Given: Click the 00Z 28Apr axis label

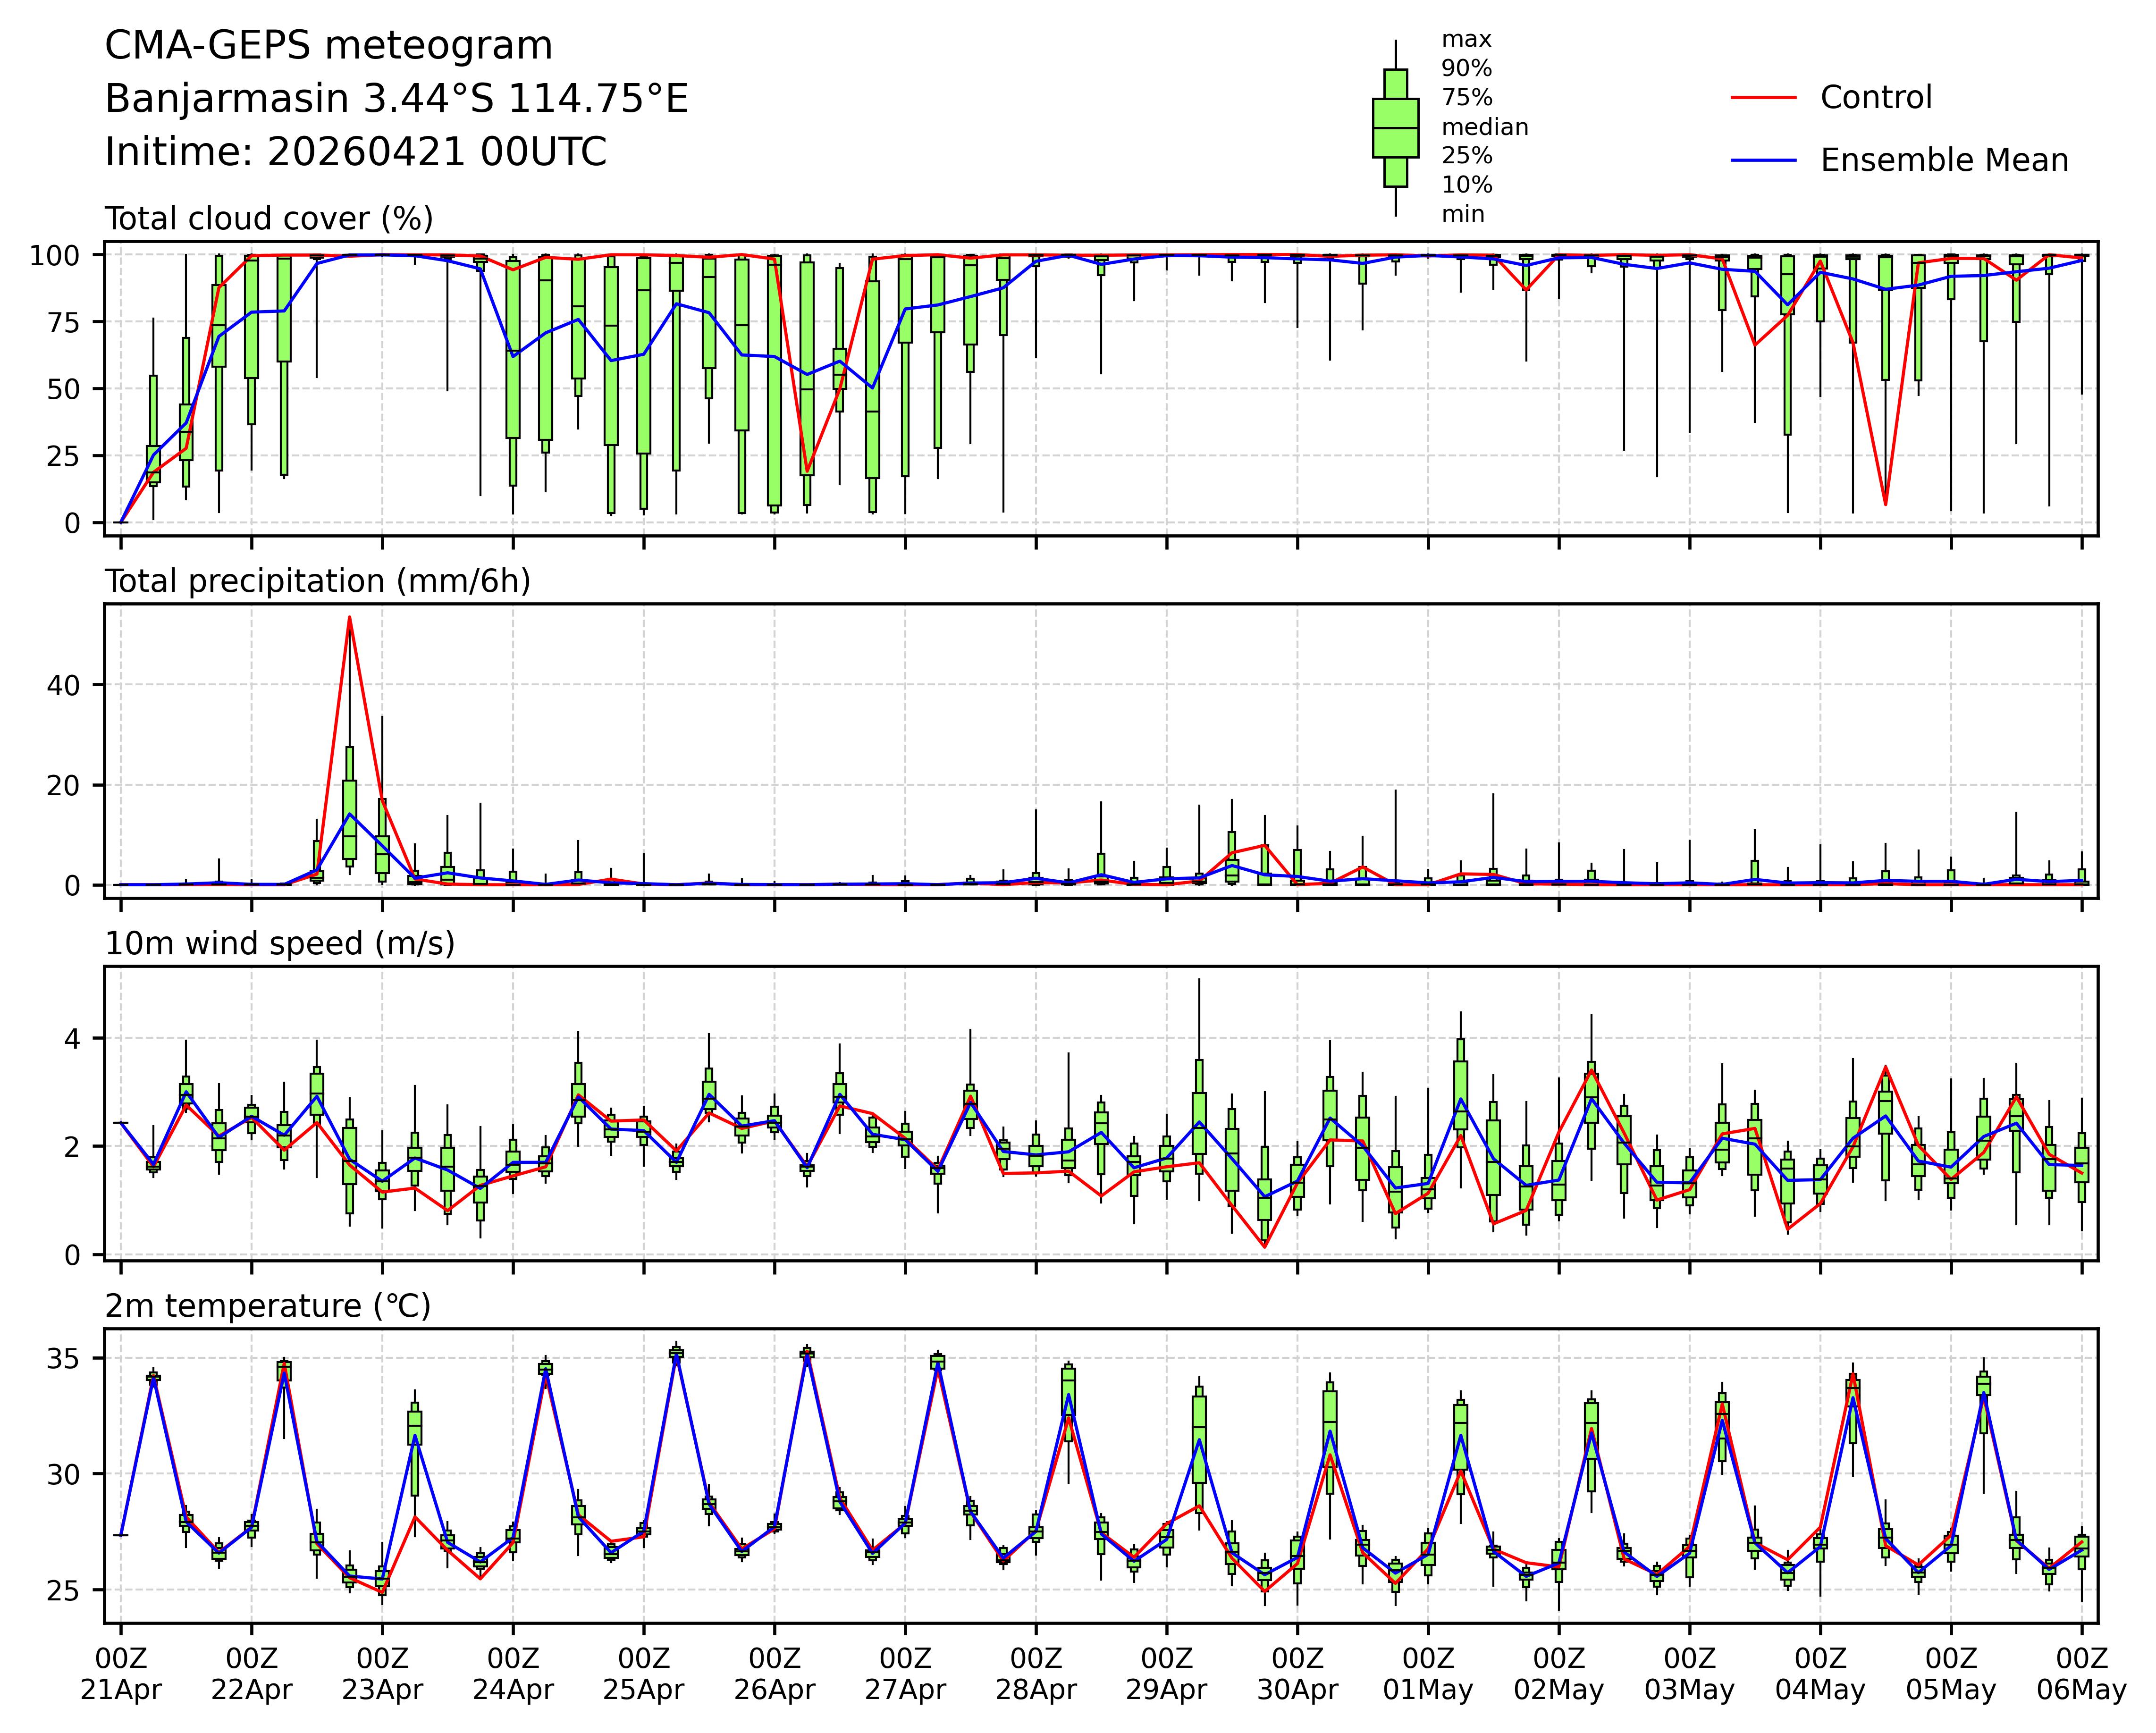Looking at the screenshot, I should coord(1036,1675).
